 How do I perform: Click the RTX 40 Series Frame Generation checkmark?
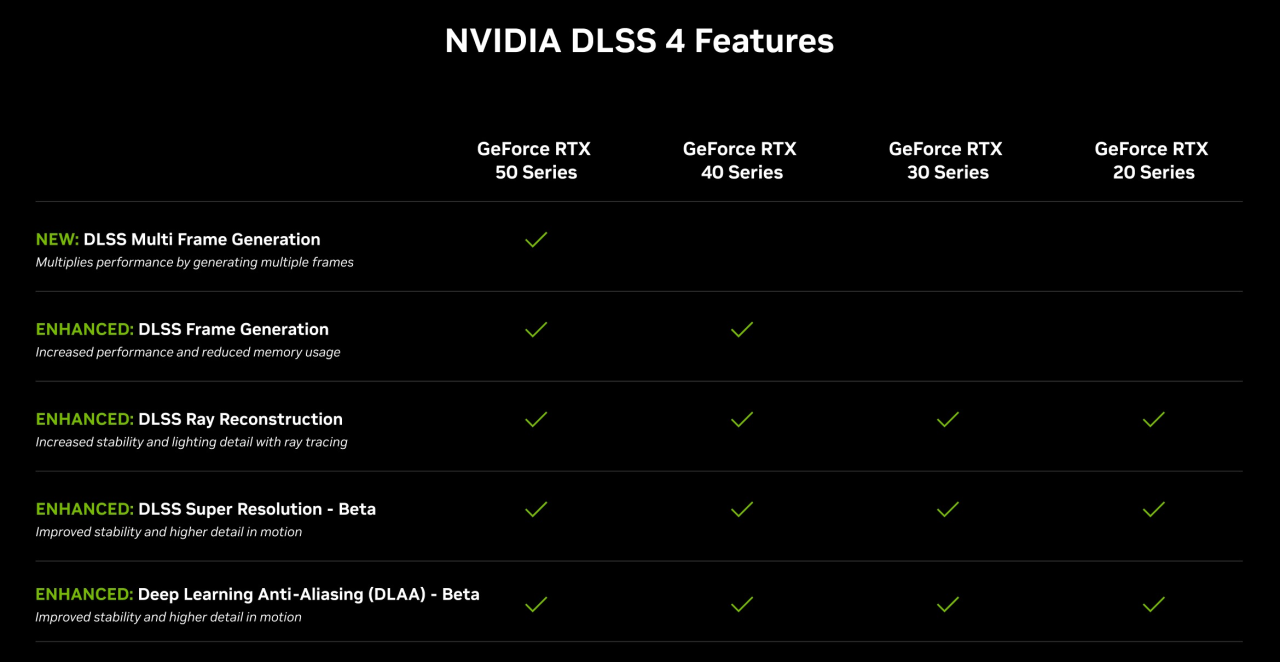(x=742, y=330)
